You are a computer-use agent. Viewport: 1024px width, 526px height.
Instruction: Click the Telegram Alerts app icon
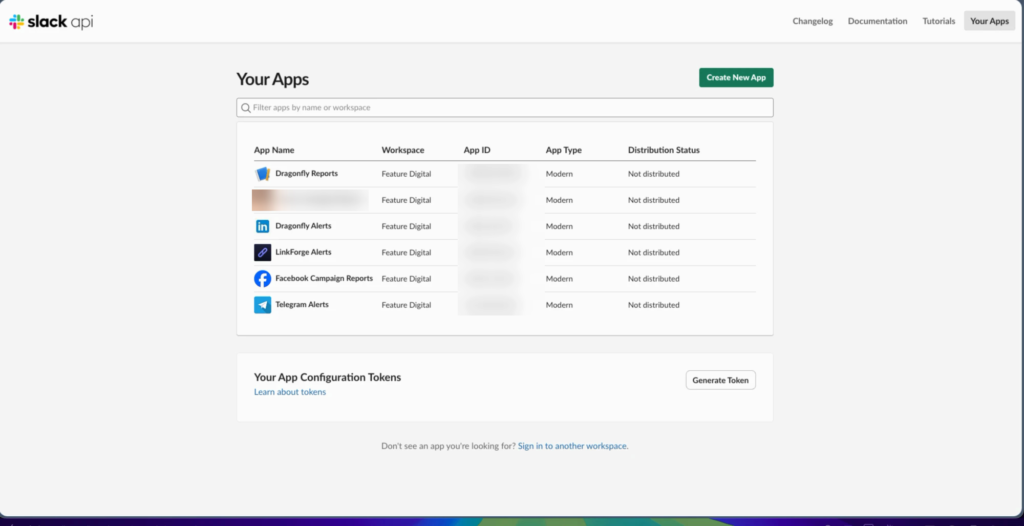click(x=263, y=304)
